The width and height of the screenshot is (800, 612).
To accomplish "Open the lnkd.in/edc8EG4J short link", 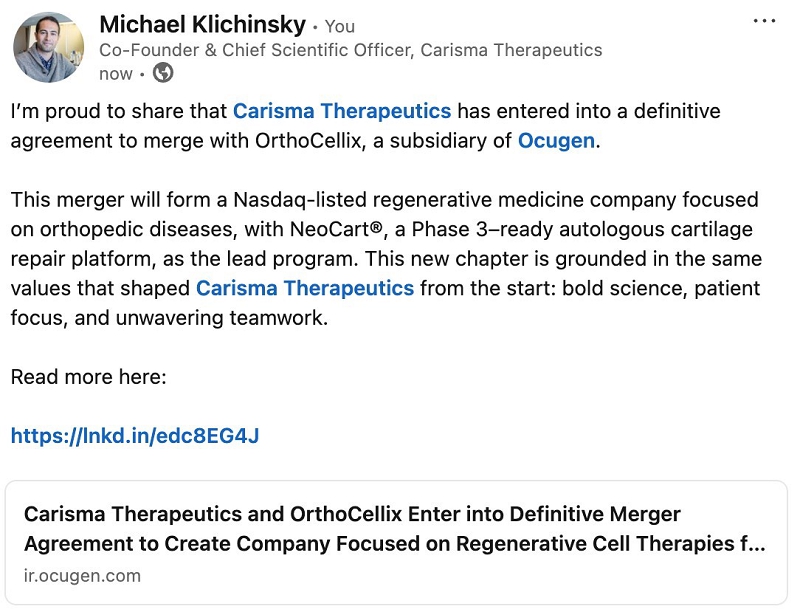I will click(x=135, y=435).
